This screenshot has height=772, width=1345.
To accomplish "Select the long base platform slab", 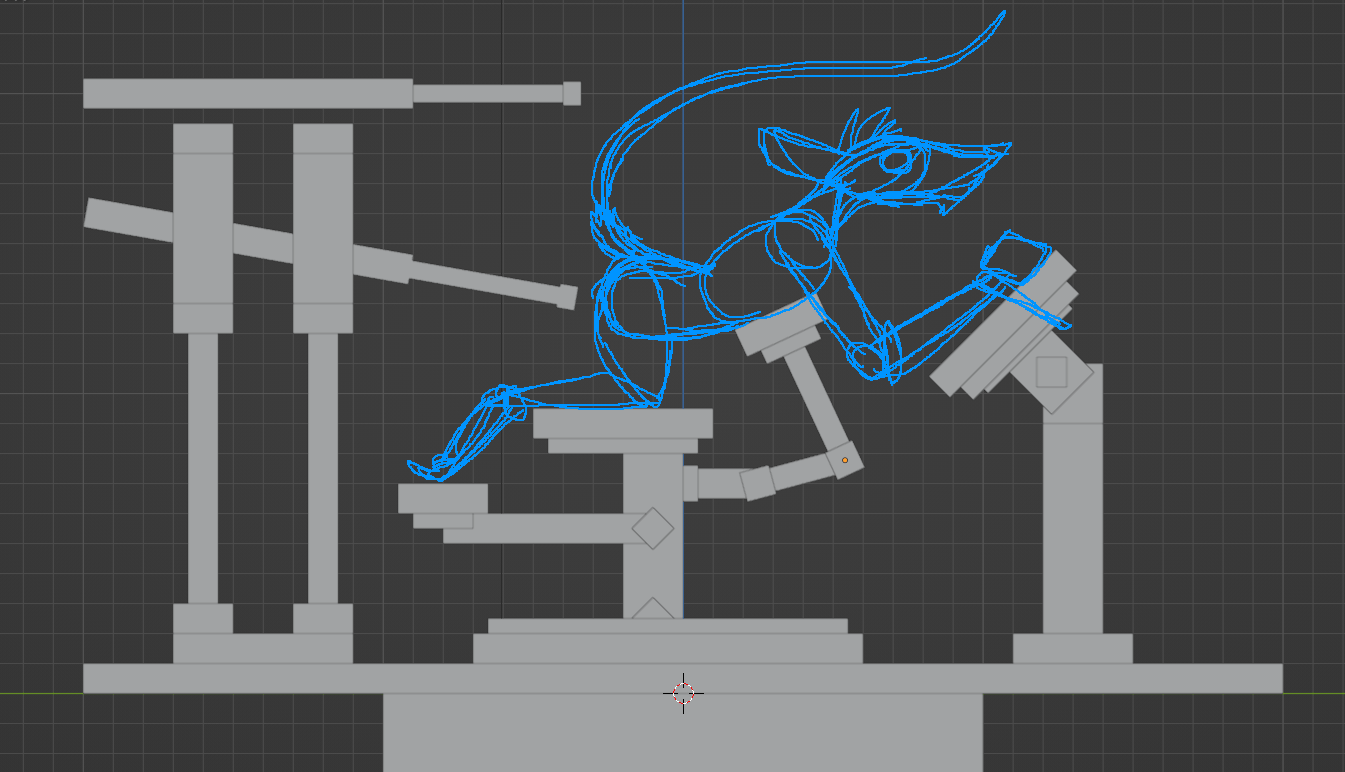I will pyautogui.click(x=682, y=678).
